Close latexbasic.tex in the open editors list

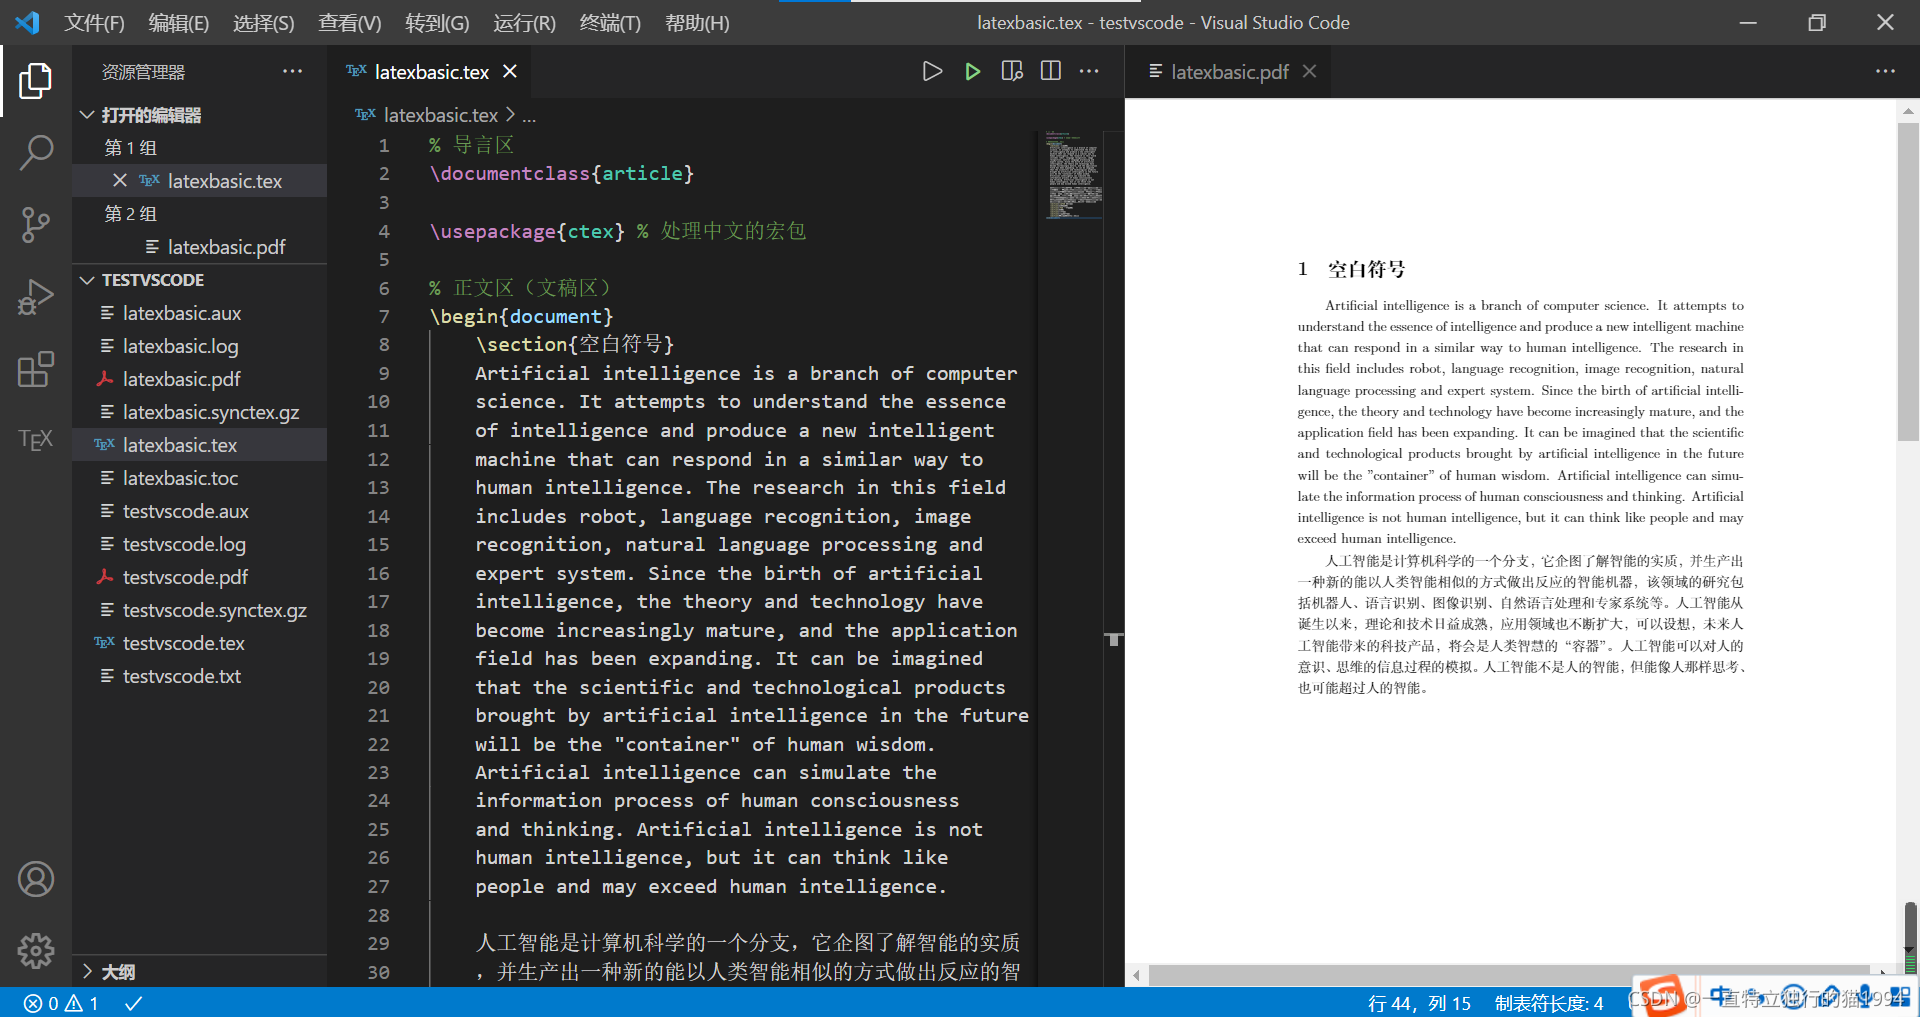[x=120, y=180]
